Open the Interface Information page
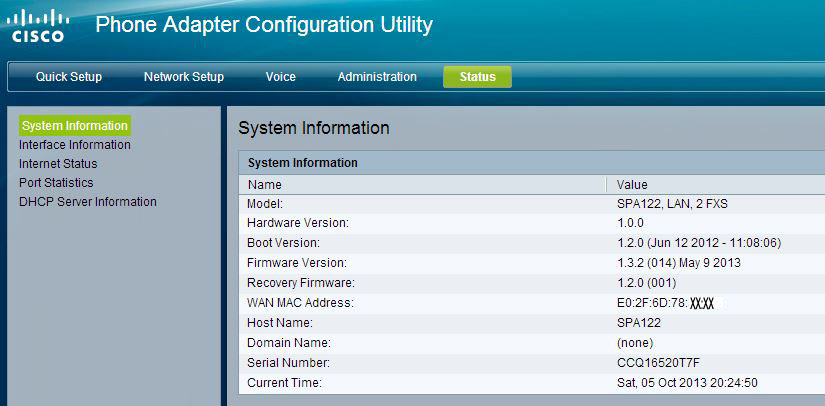The height and width of the screenshot is (406, 825). [x=75, y=145]
